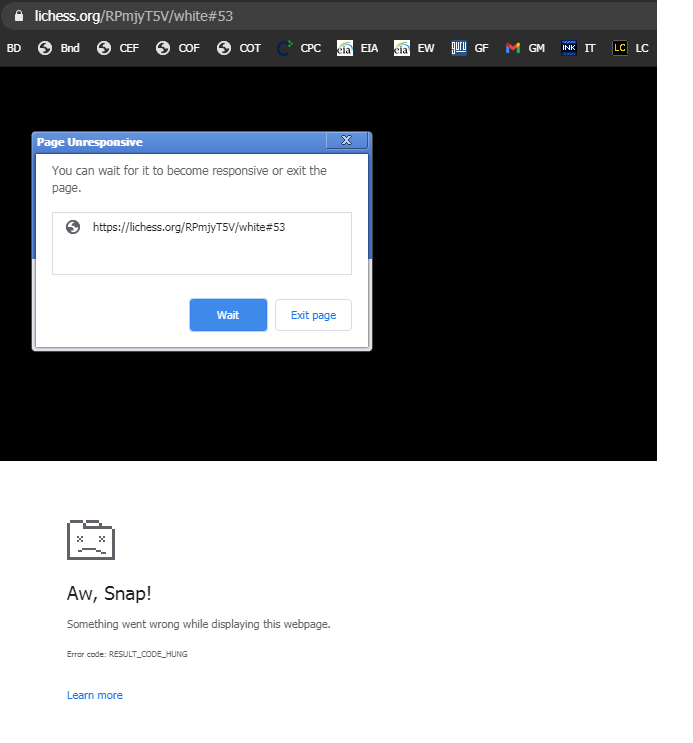Open the LC bookmark

click(x=630, y=48)
